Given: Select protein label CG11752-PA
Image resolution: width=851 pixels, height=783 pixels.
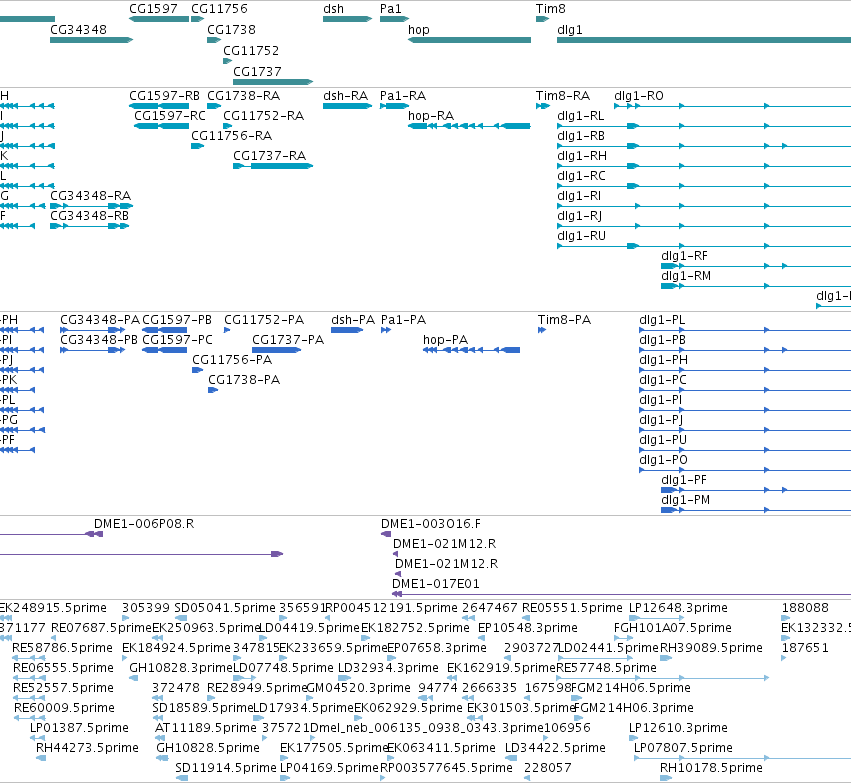Looking at the screenshot, I should pos(264,320).
